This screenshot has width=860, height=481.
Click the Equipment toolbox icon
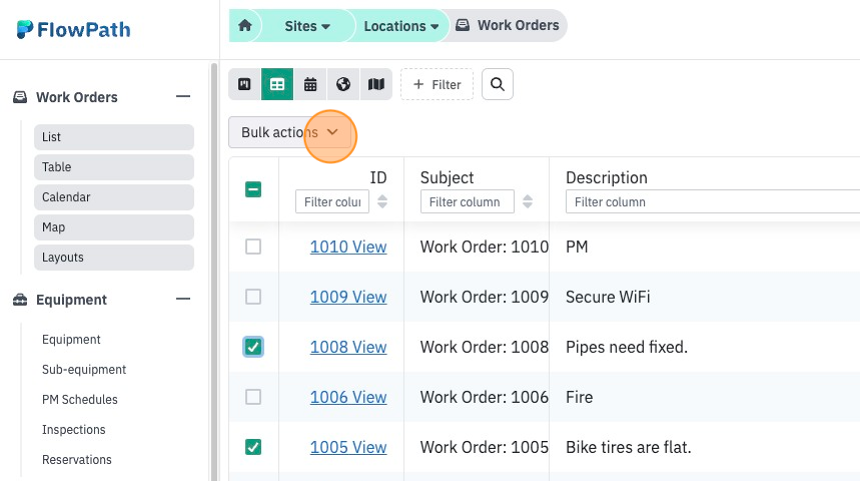coord(20,299)
